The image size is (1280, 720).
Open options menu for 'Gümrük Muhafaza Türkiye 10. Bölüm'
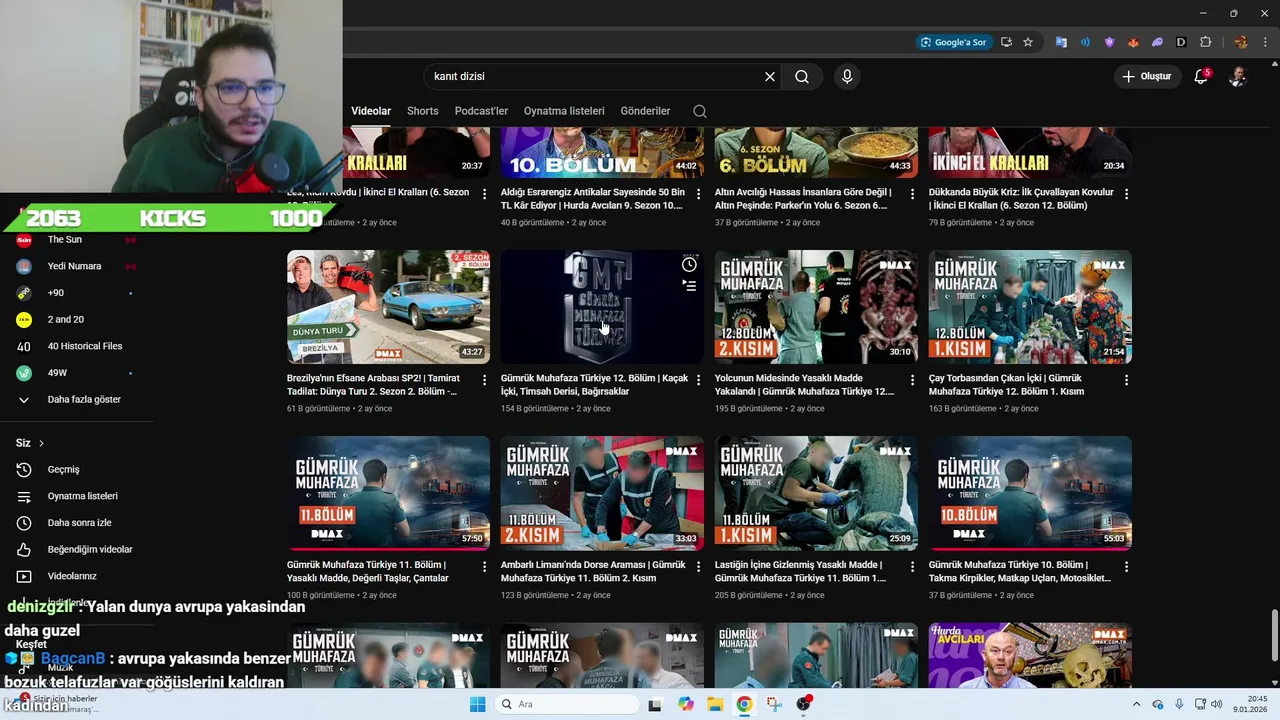1126,566
